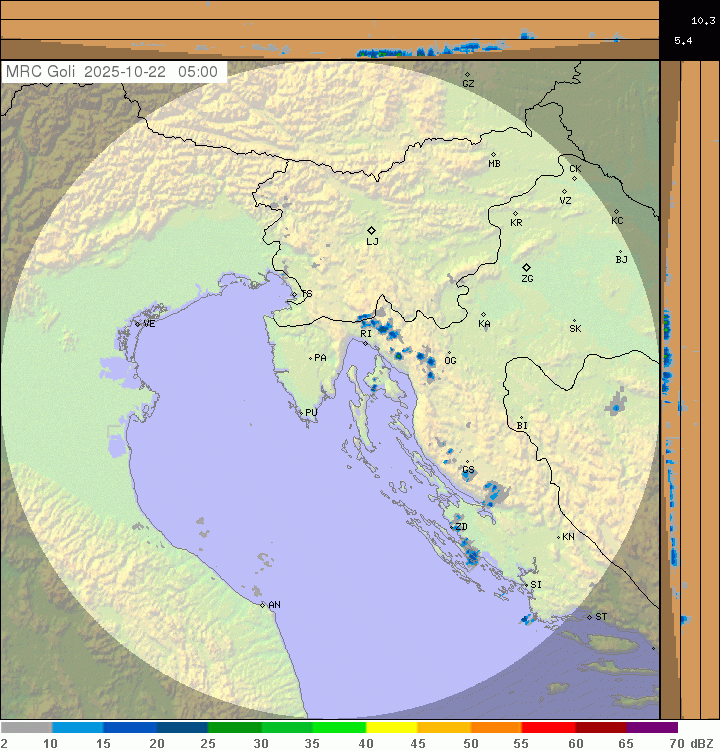Click the radar echo cluster near Ogulin (OG)

point(428,363)
